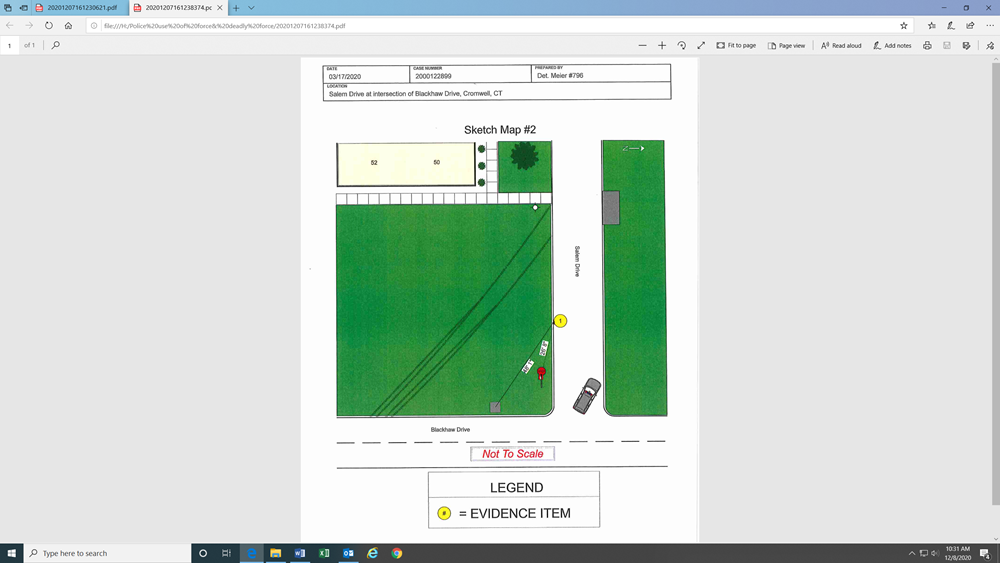Switch to the 20201207161230621.pdf tab
The width and height of the screenshot is (1000, 563).
[80, 7]
